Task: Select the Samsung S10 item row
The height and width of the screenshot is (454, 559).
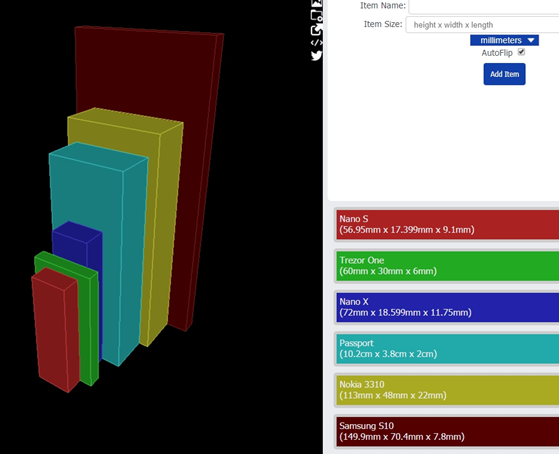Action: coord(447,431)
